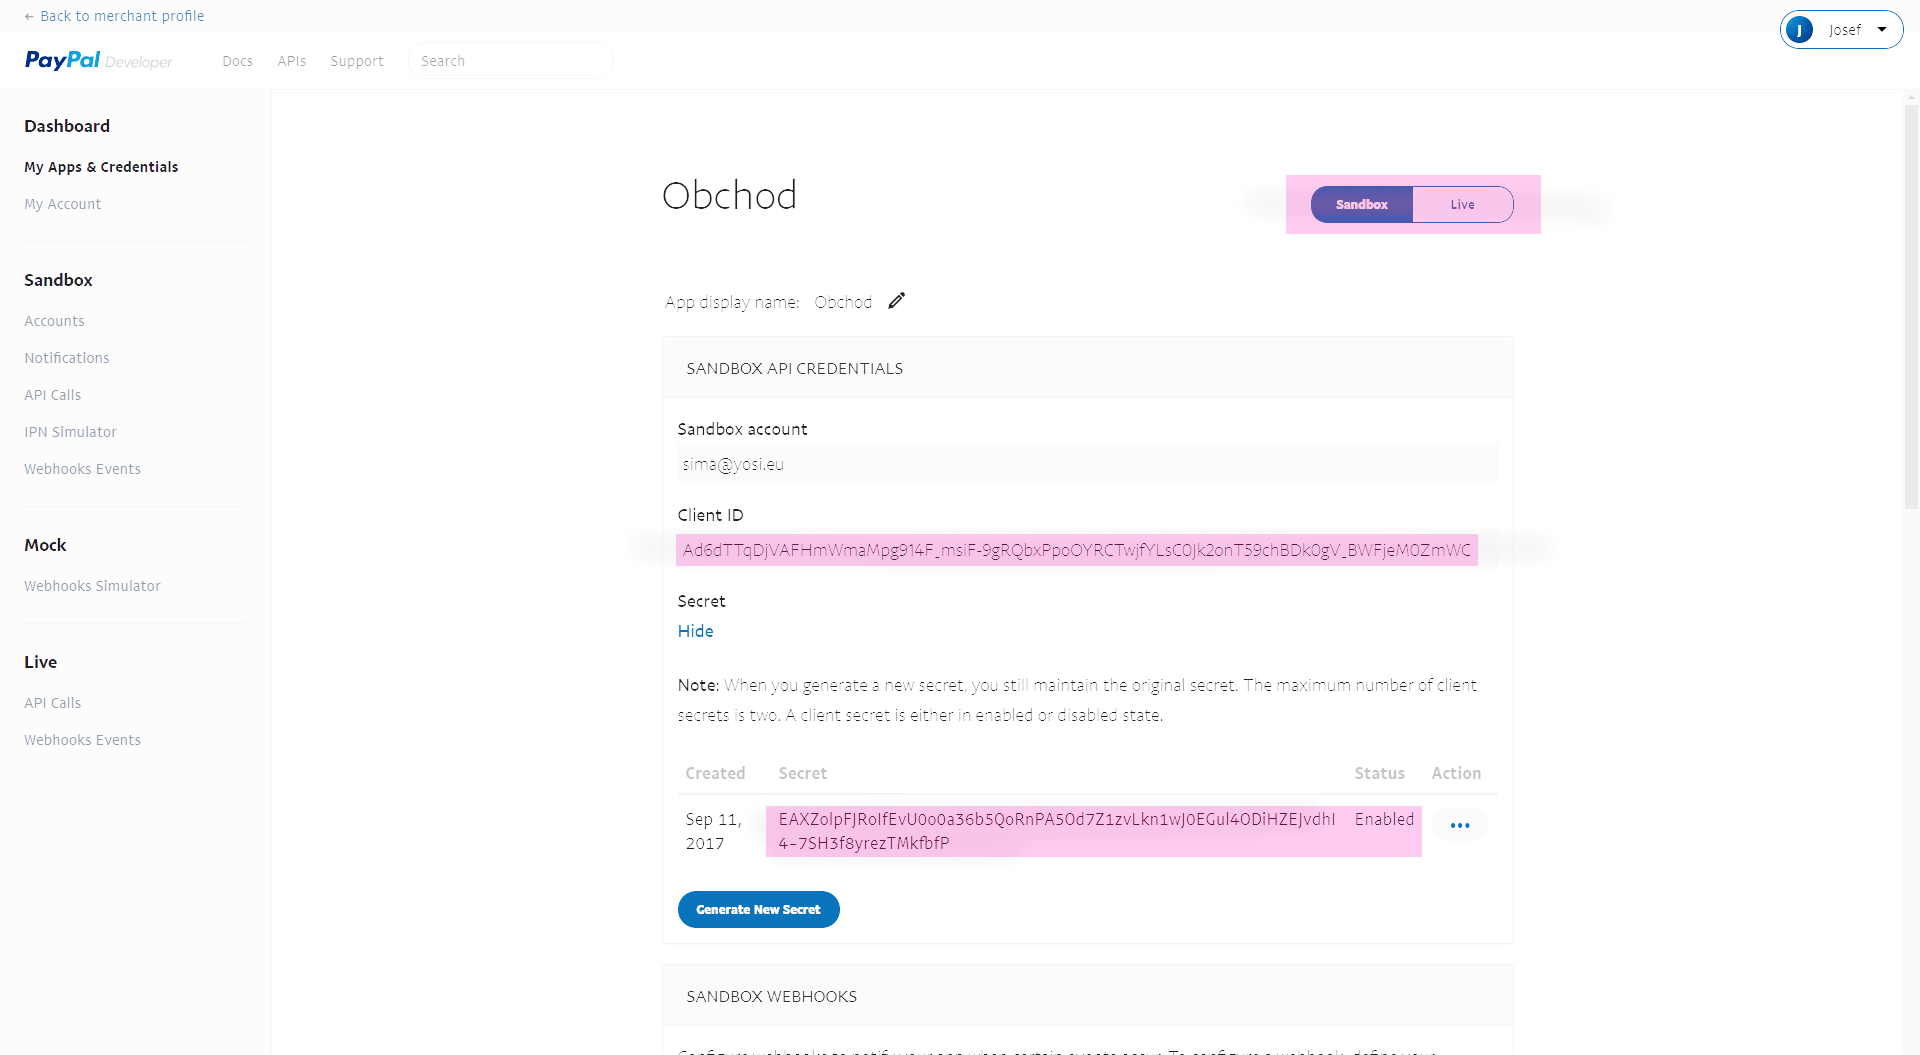This screenshot has height=1055, width=1920.
Task: Open the Webhooks Simulator under Mock
Action: (93, 586)
